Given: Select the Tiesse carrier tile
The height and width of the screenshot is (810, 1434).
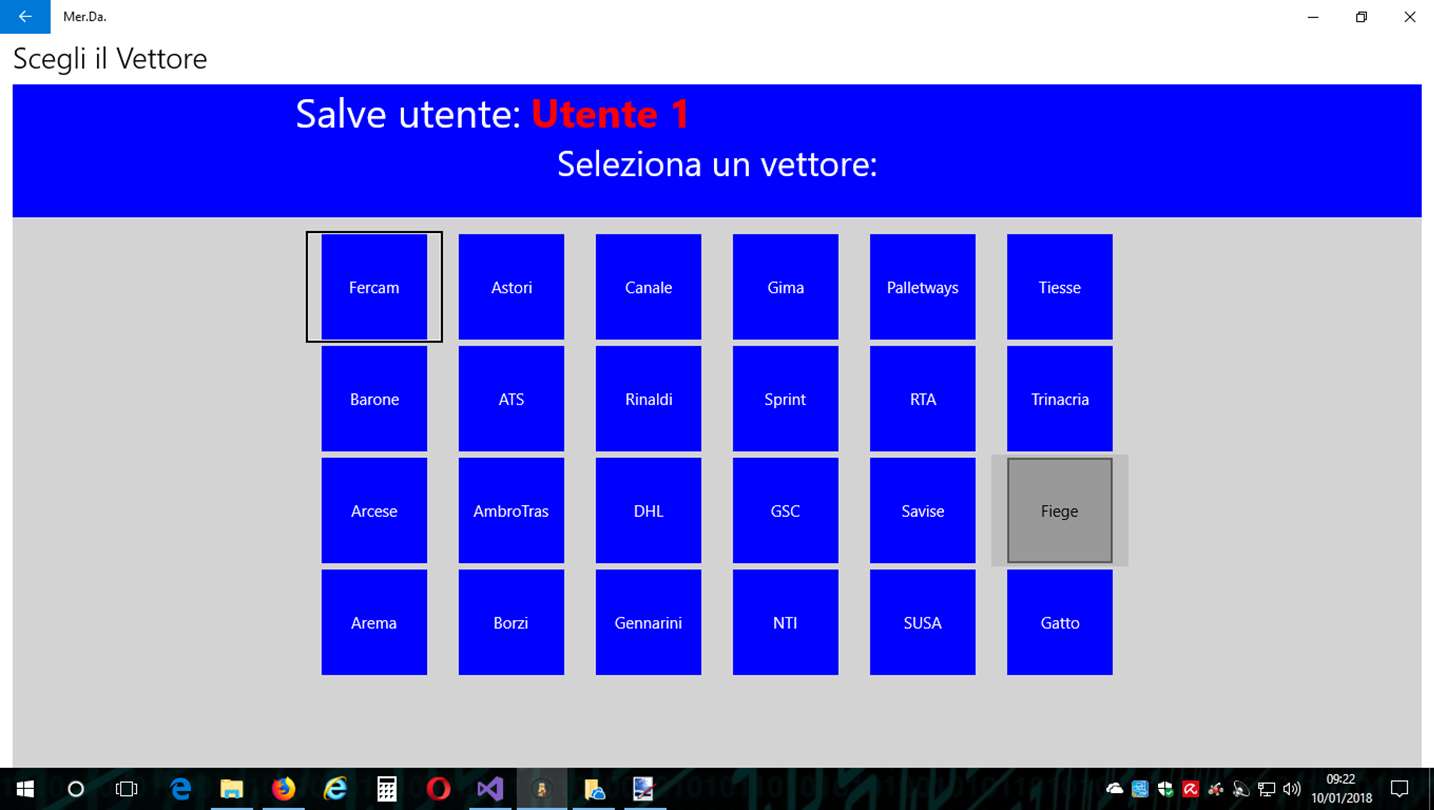Looking at the screenshot, I should (1059, 287).
